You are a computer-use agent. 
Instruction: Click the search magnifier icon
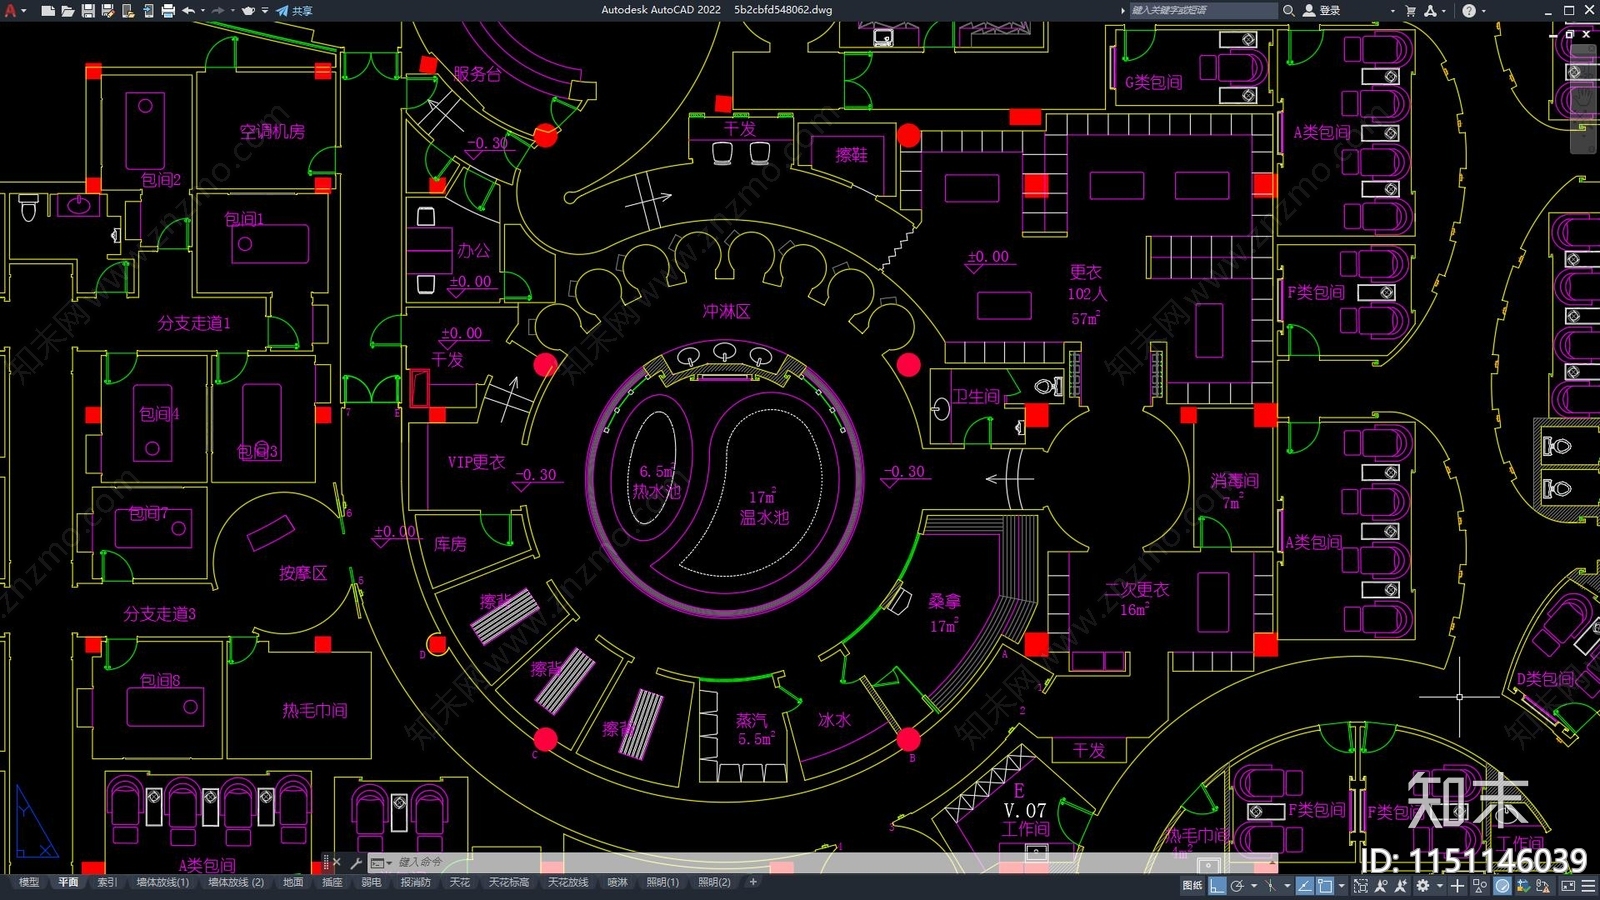point(1289,11)
